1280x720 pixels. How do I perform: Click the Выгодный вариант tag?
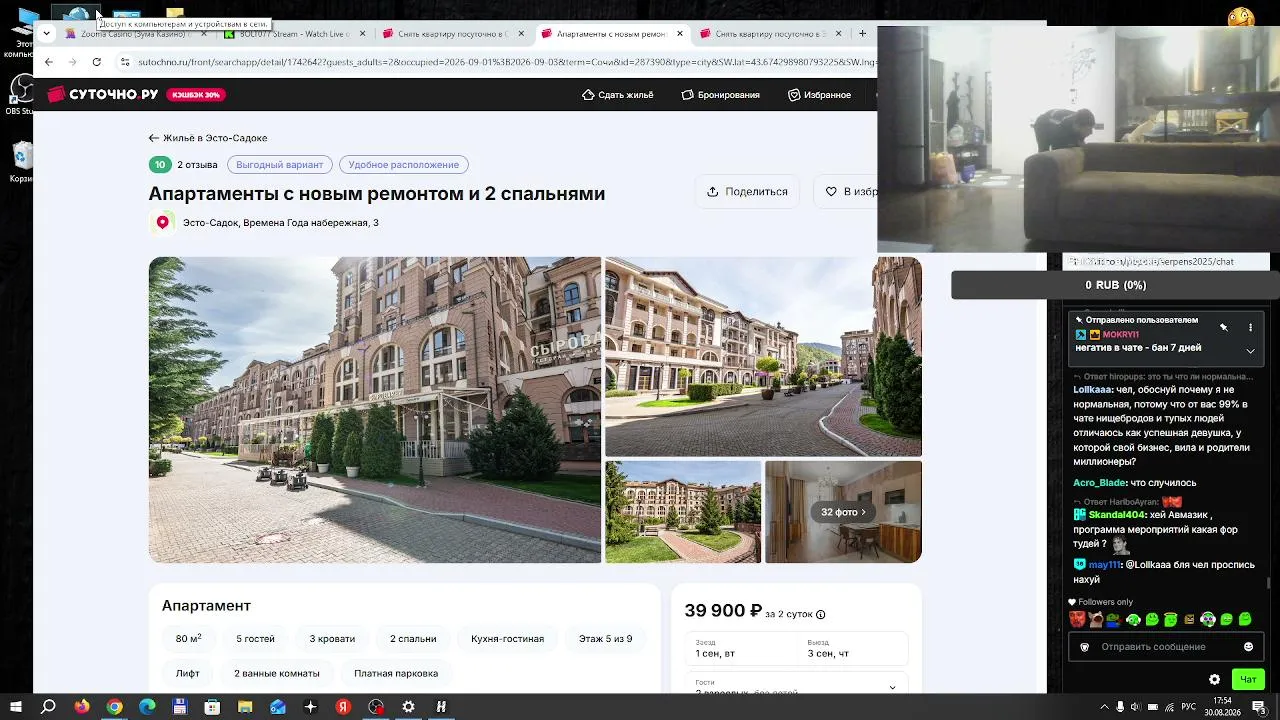(x=280, y=165)
